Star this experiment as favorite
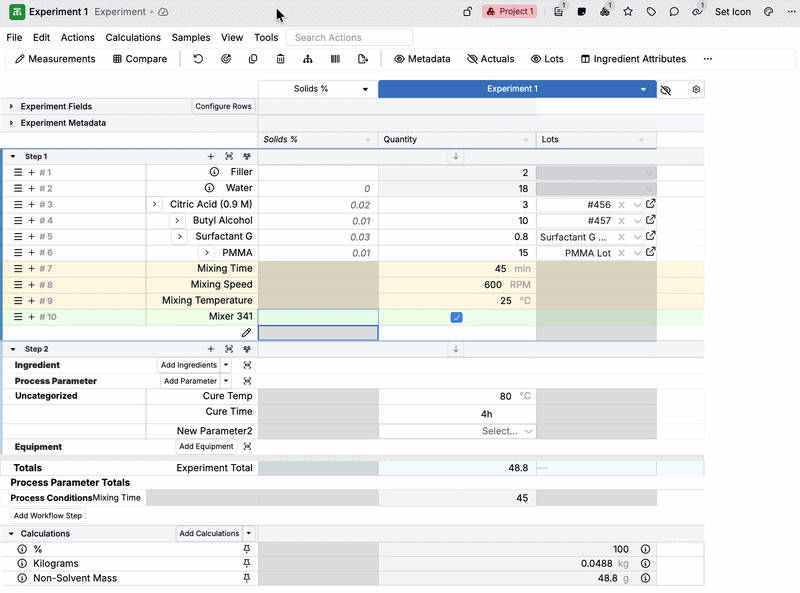This screenshot has width=800, height=593. pos(628,12)
